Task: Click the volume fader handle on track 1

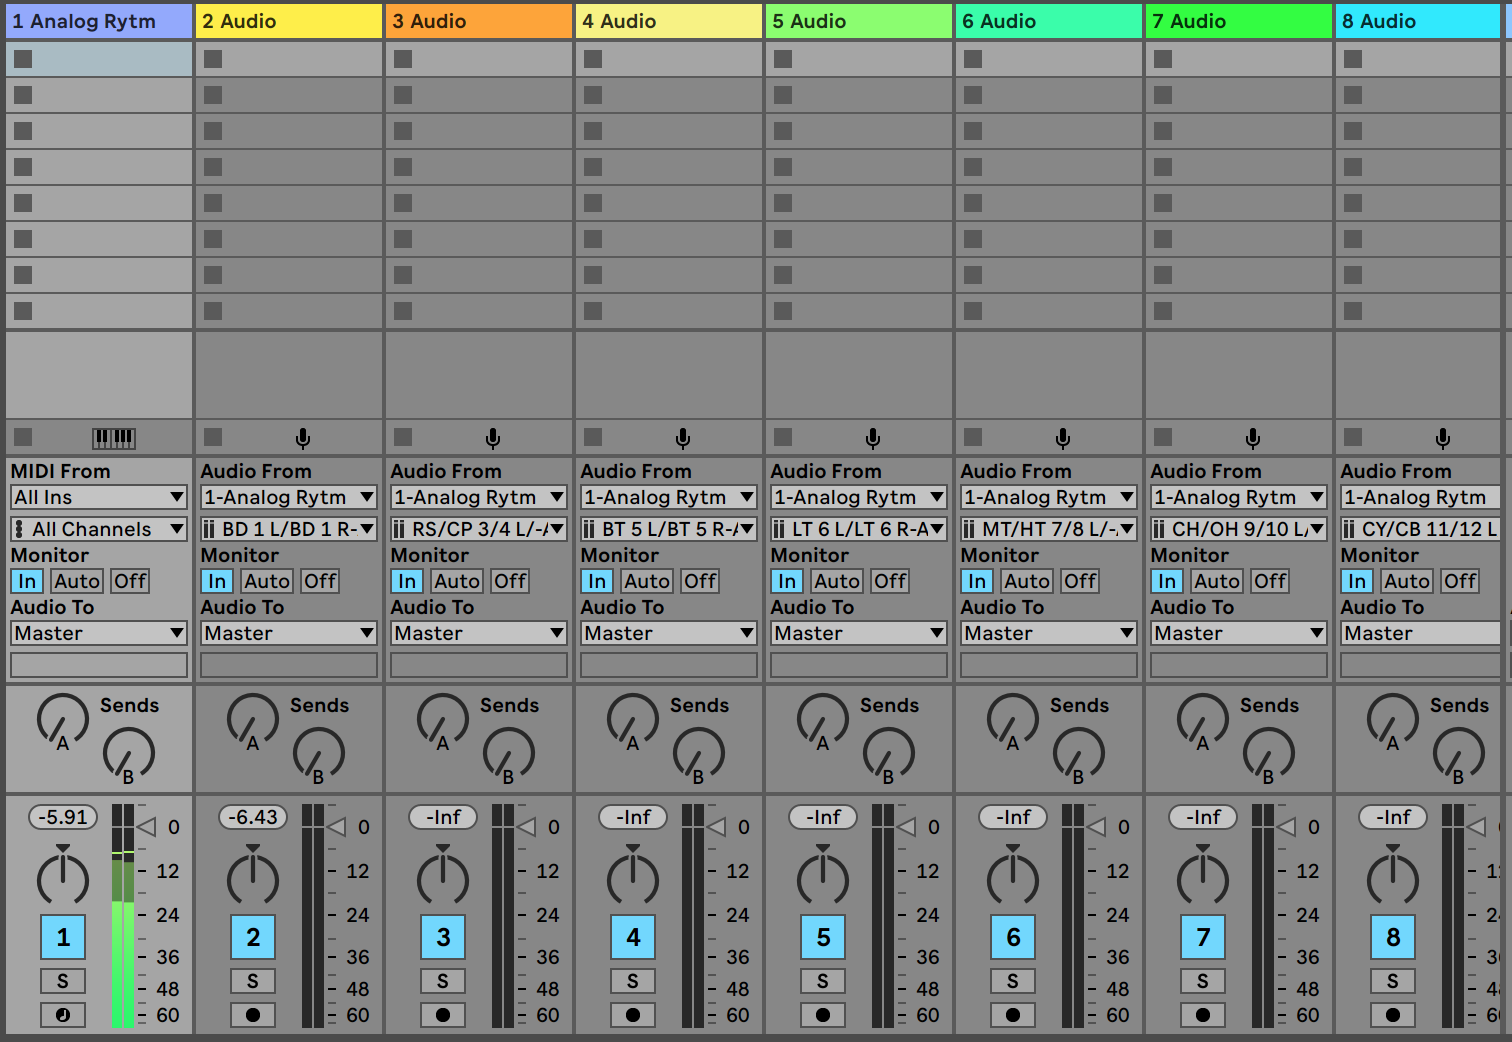Action: point(148,827)
